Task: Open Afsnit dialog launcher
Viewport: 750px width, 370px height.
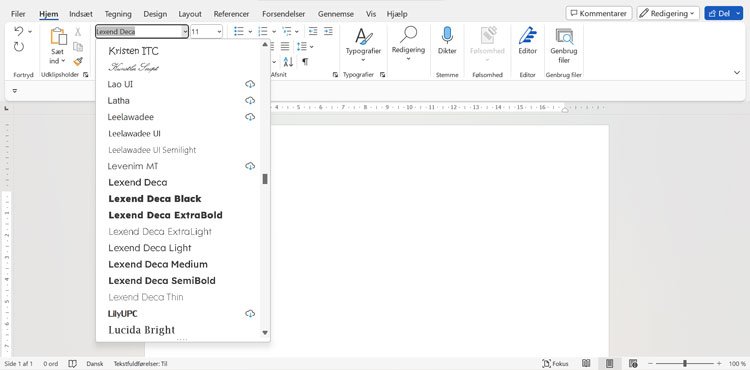Action: pos(335,75)
